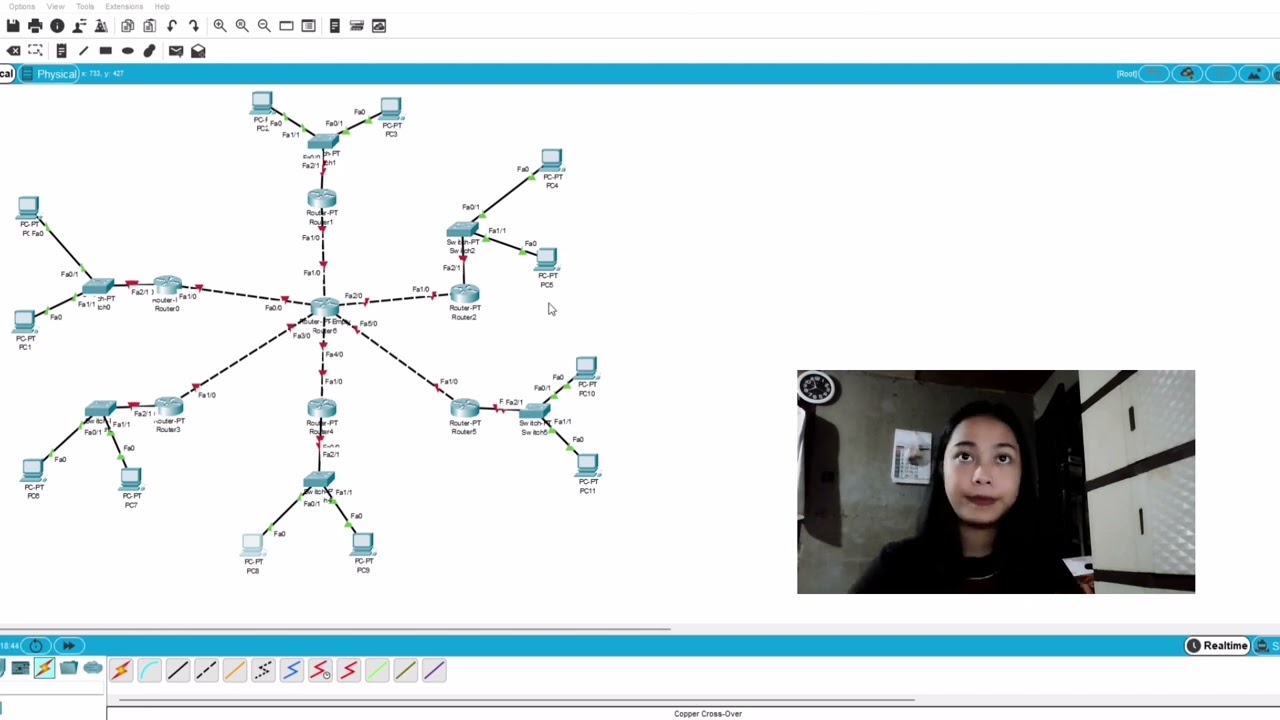Choose the automatic connection lightning cable

click(120, 671)
